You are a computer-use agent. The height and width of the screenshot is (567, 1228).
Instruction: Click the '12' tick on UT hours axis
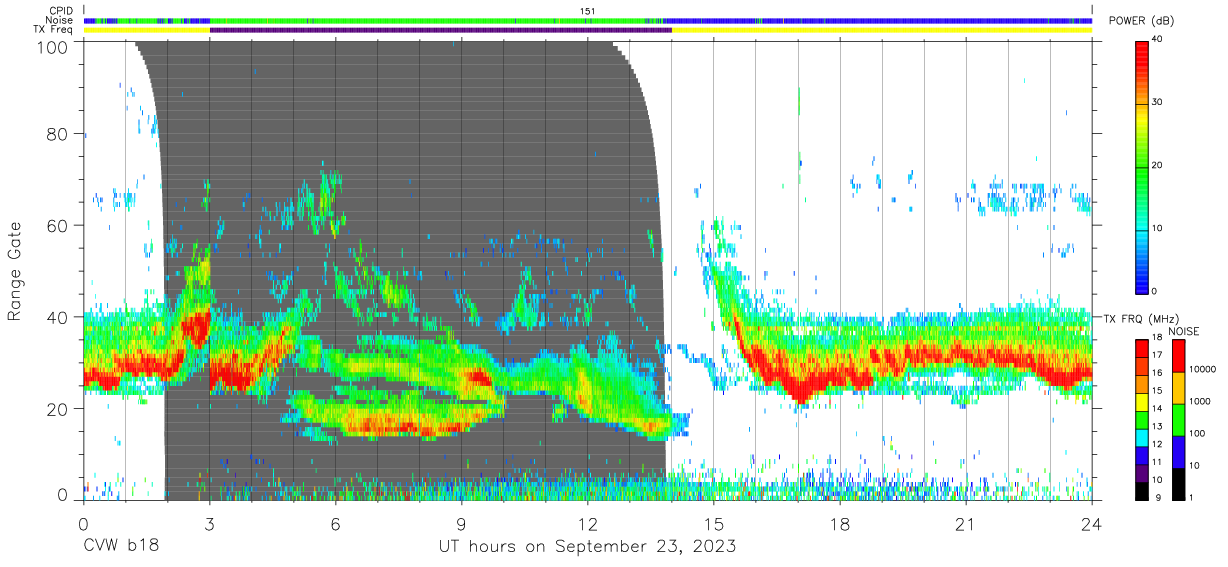588,524
